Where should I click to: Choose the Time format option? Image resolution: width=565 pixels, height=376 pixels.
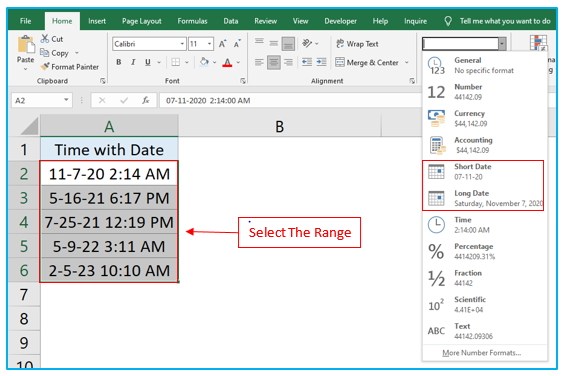tap(485, 225)
